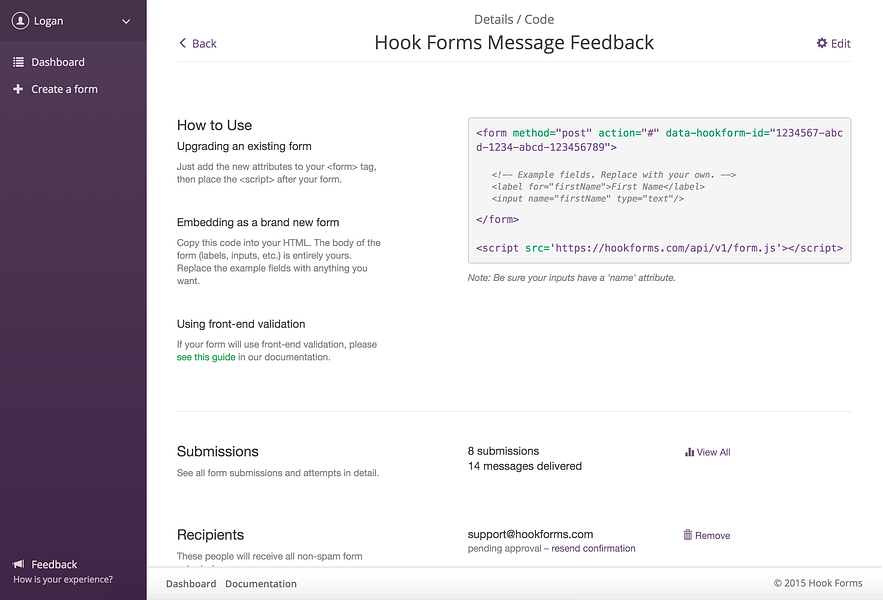Expand the Logan account dropdown chevron
Screen dimensions: 883x600
point(126,21)
